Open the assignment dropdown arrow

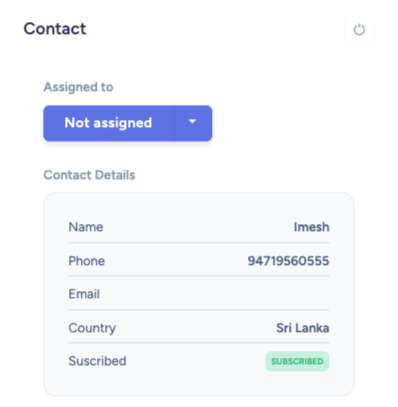(x=193, y=123)
